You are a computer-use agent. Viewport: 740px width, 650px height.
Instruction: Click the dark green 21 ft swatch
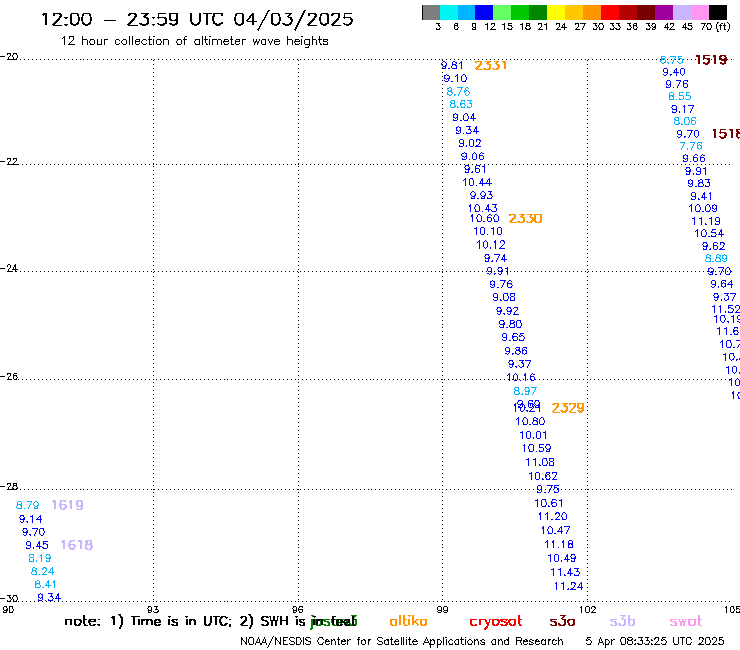pos(538,12)
